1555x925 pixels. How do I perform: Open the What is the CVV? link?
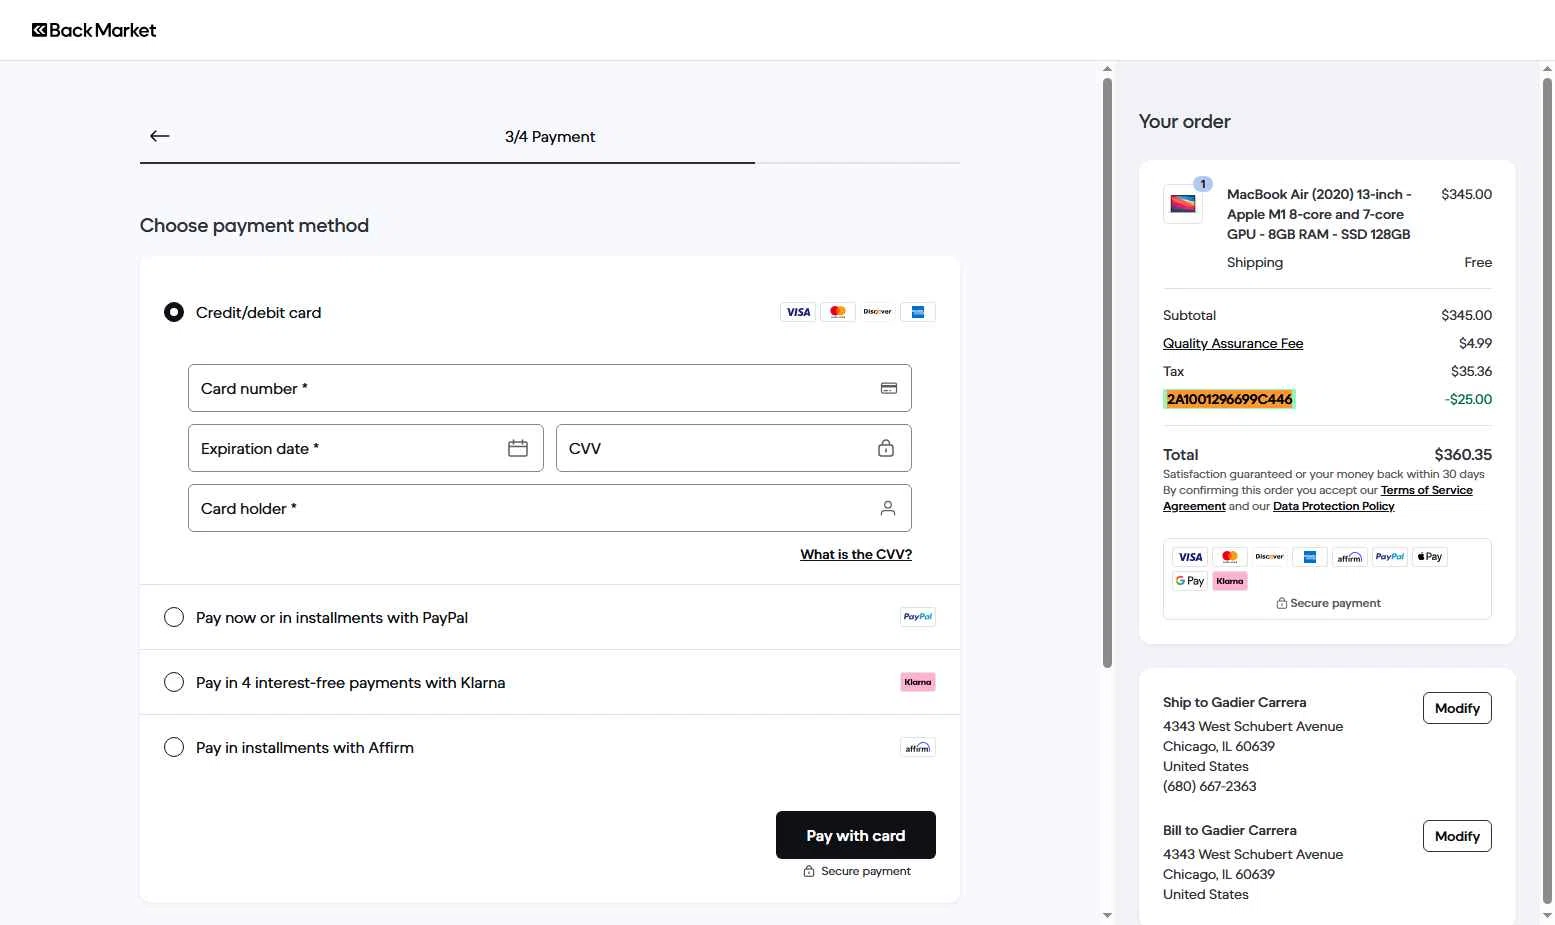[856, 554]
